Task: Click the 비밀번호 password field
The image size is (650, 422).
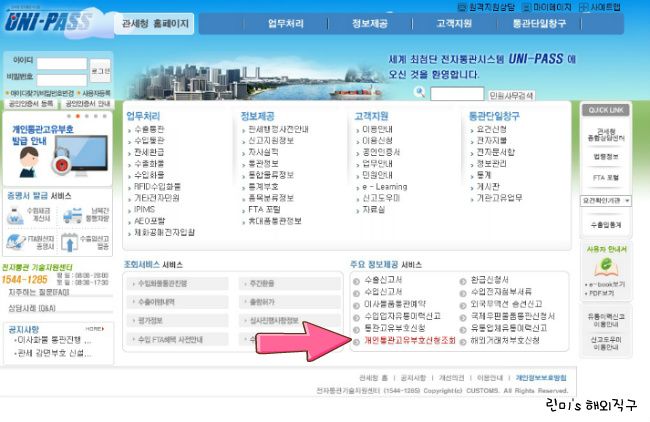Action: [62, 80]
